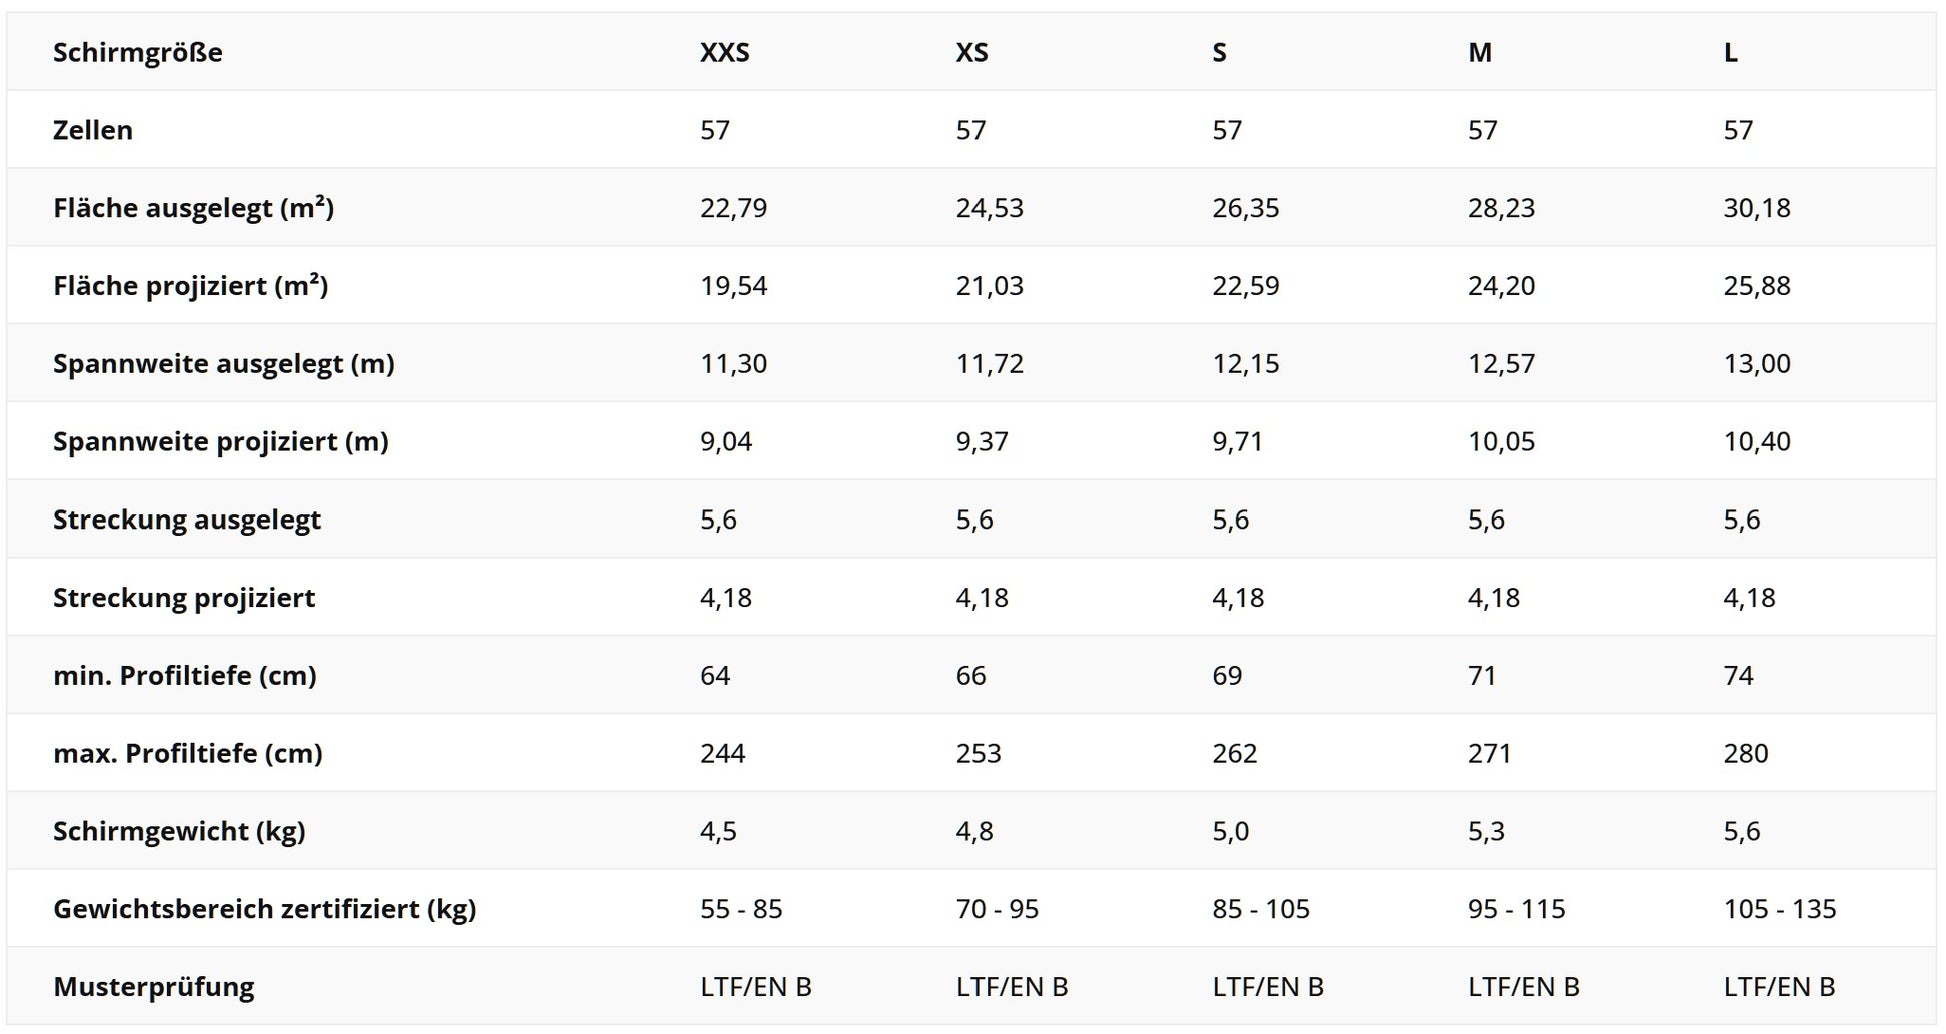Click min. Profiltiefe value 69
Screen dimensions: 1946x1034
pyautogui.click(x=1227, y=676)
